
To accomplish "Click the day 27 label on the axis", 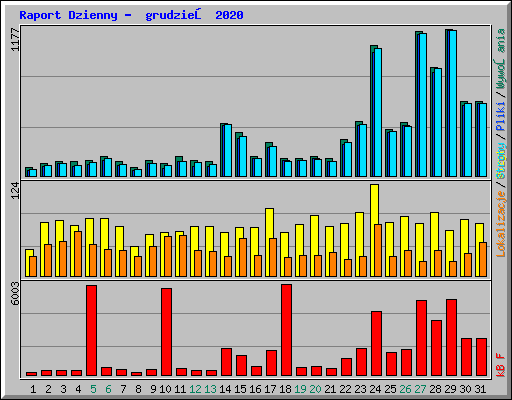I will [420, 389].
